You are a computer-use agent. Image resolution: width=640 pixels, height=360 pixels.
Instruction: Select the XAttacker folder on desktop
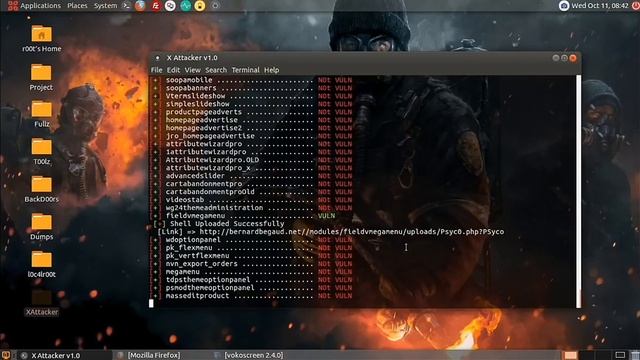coord(41,303)
